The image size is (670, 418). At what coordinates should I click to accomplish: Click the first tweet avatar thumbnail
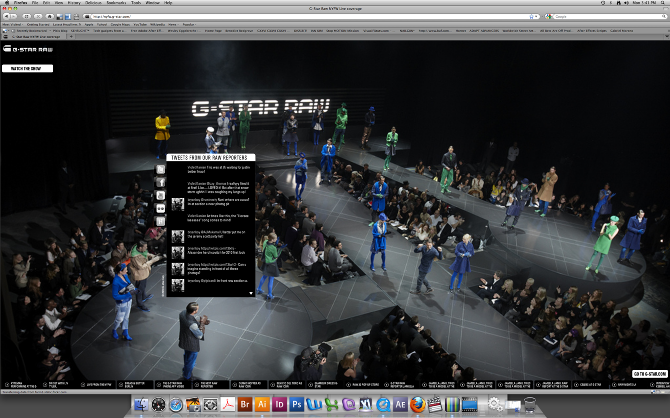(178, 204)
